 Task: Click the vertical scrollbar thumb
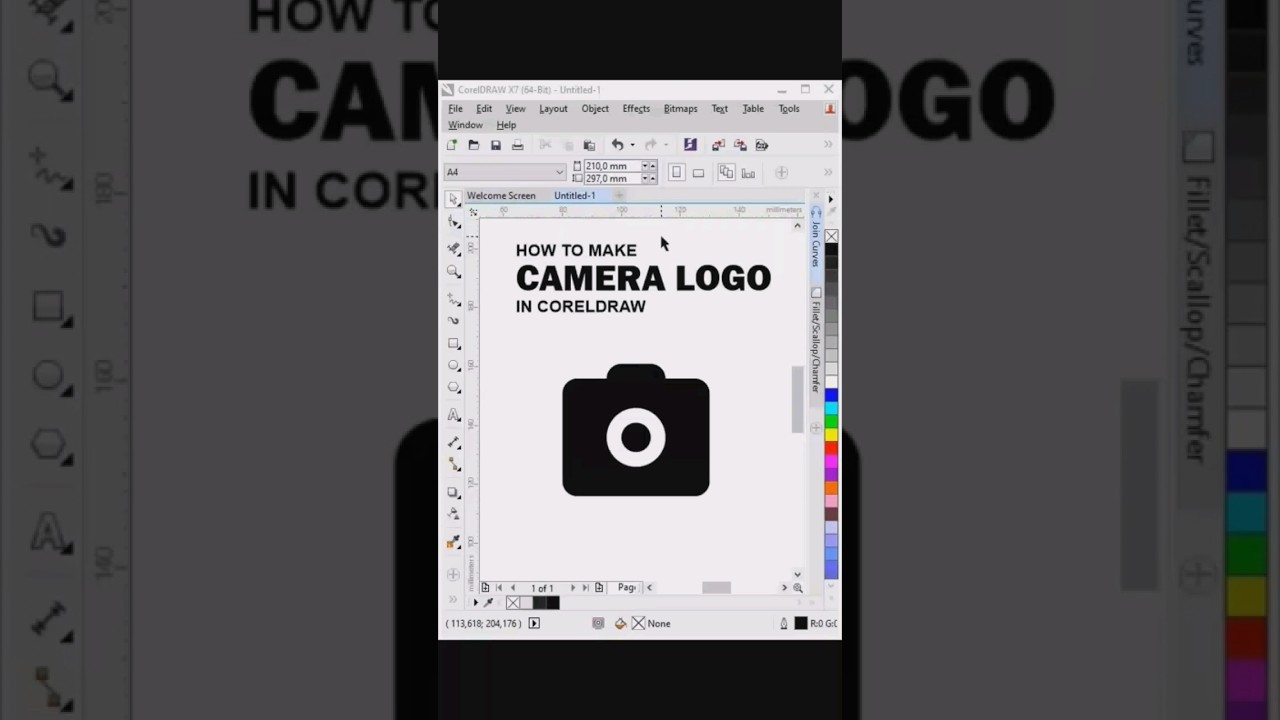point(797,400)
